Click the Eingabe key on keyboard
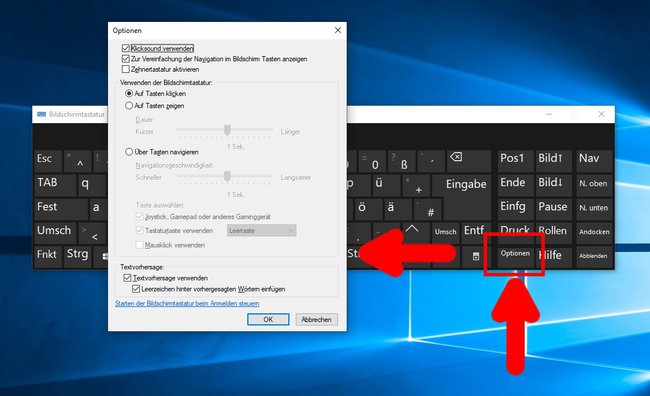650x396 pixels. click(466, 185)
